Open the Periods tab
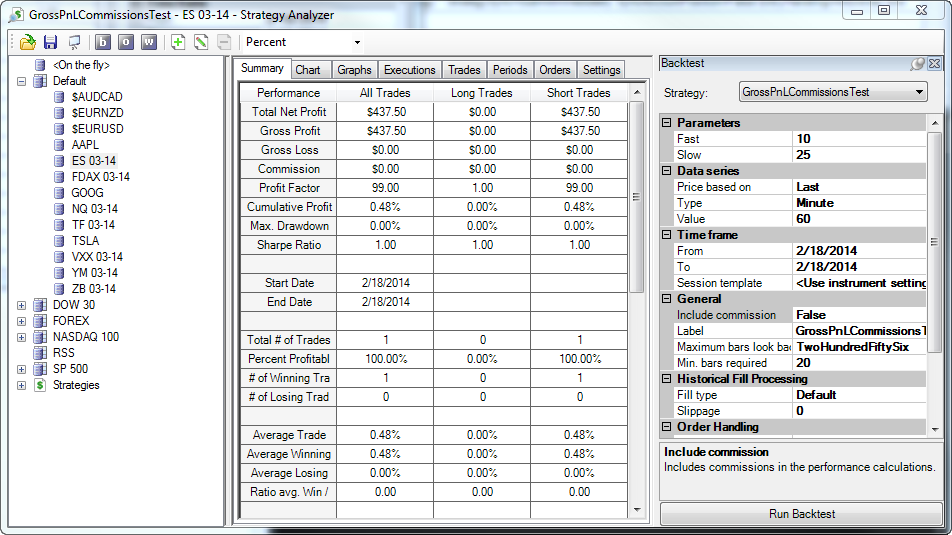Screen dimensions: 952x535 [x=510, y=70]
